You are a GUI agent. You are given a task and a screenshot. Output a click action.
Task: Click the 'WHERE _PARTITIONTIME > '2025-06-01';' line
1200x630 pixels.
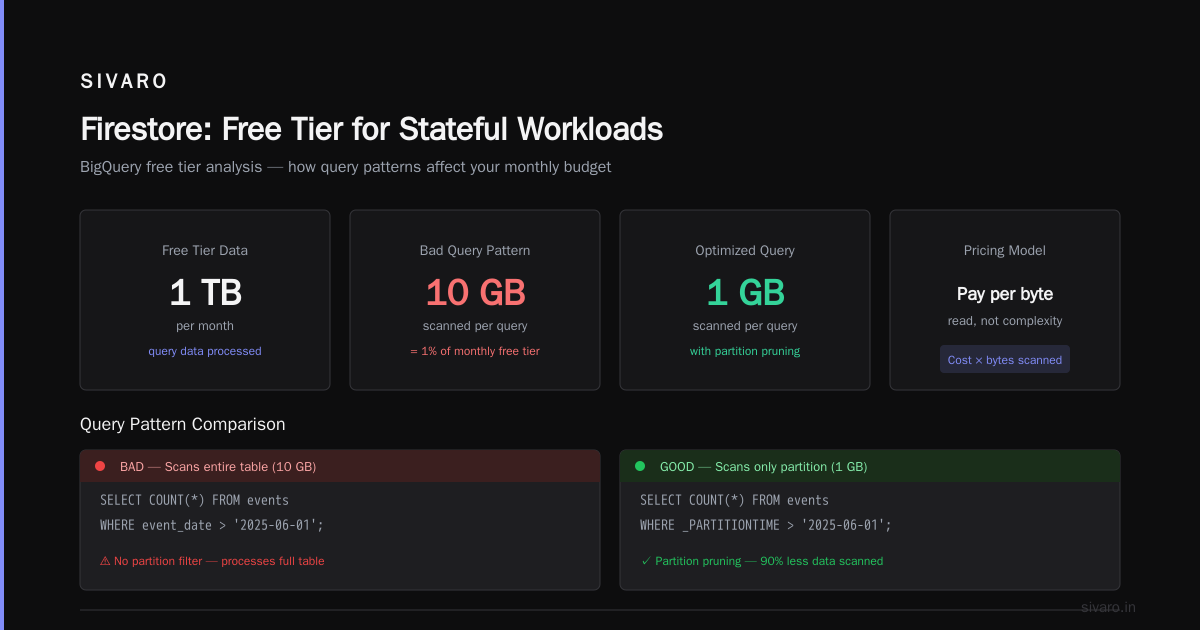[x=765, y=525]
